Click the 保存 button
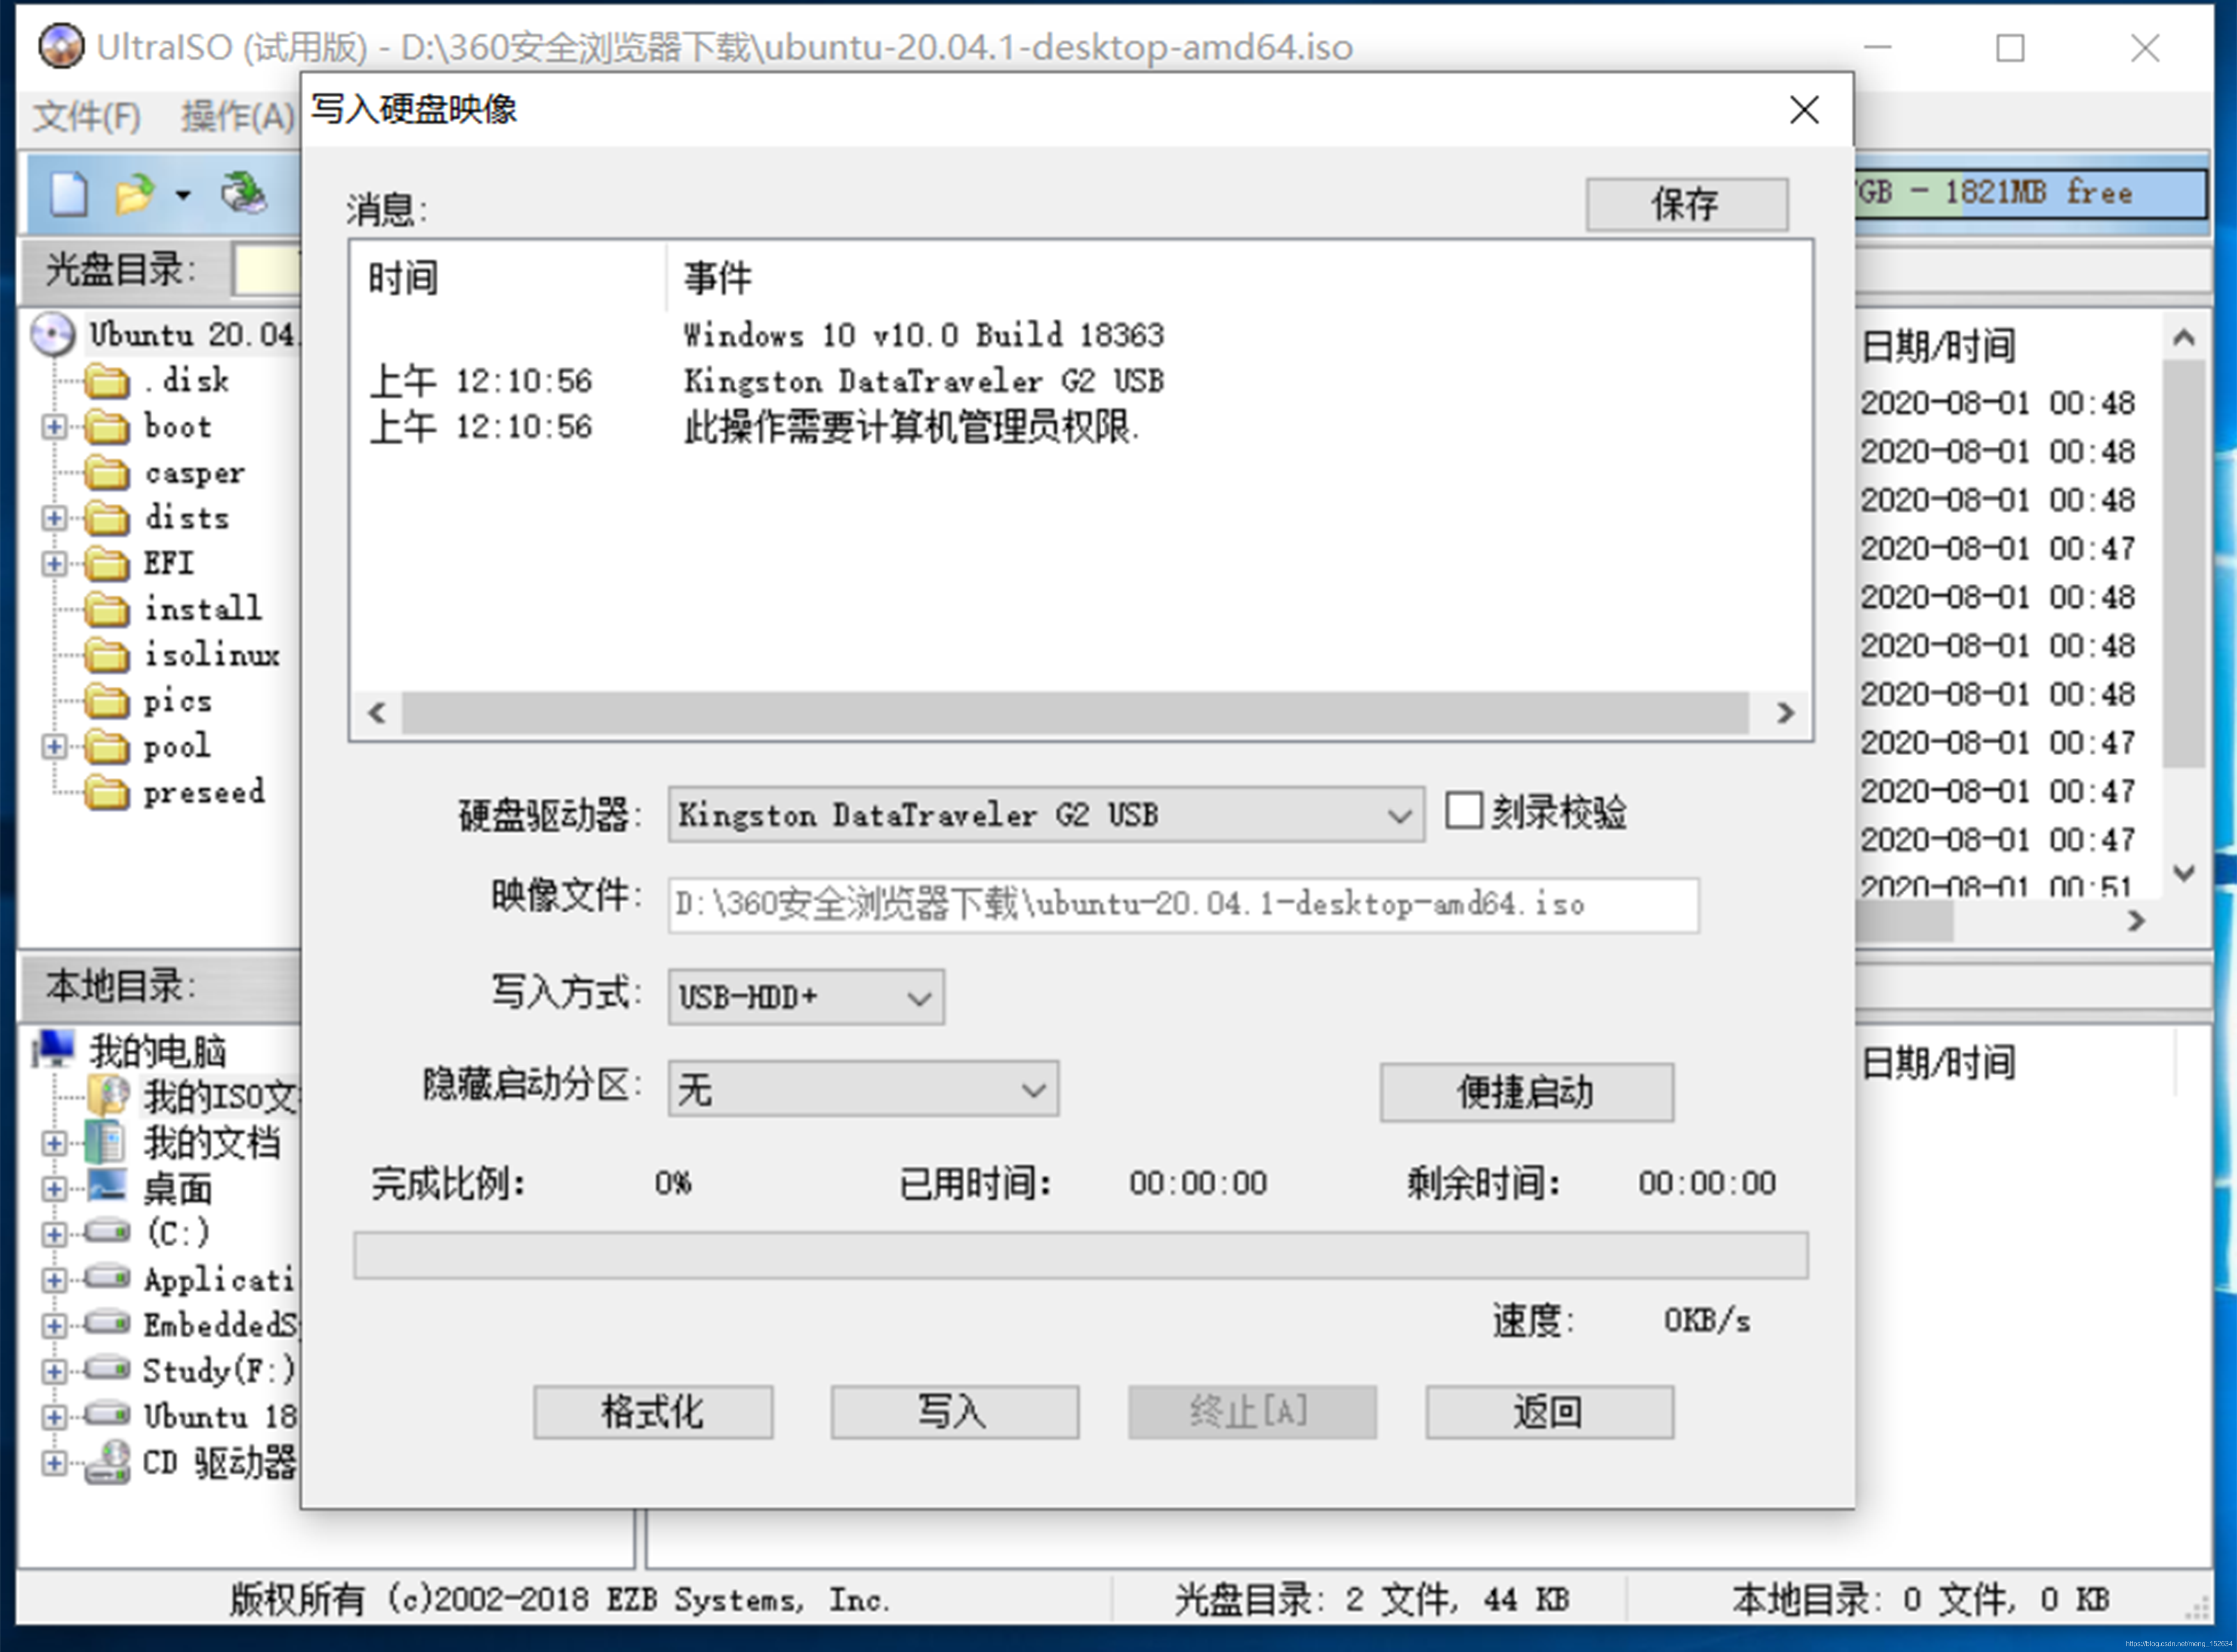This screenshot has width=2237, height=1652. pyautogui.click(x=1687, y=205)
